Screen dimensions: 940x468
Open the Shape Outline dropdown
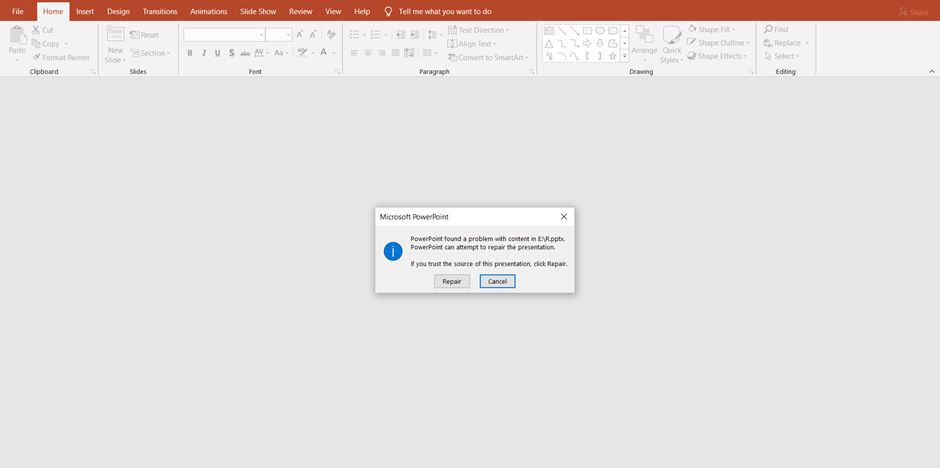pyautogui.click(x=718, y=43)
